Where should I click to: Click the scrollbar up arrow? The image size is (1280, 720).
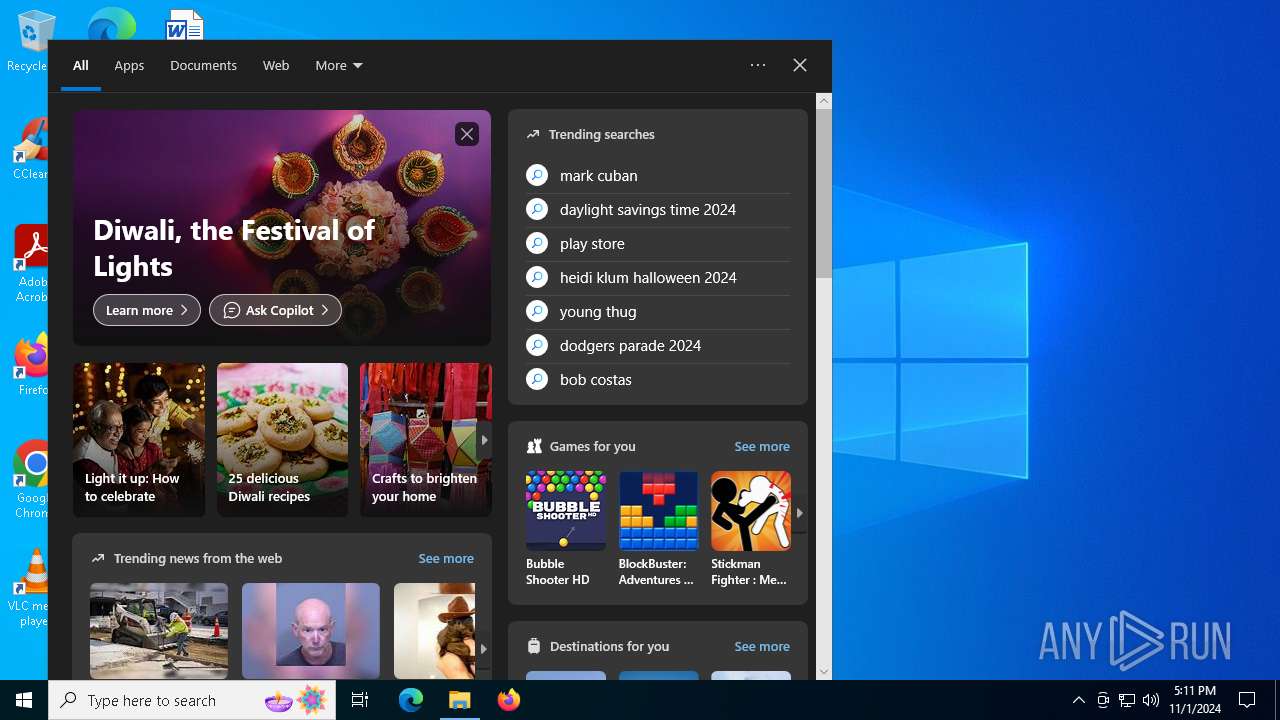coord(824,101)
